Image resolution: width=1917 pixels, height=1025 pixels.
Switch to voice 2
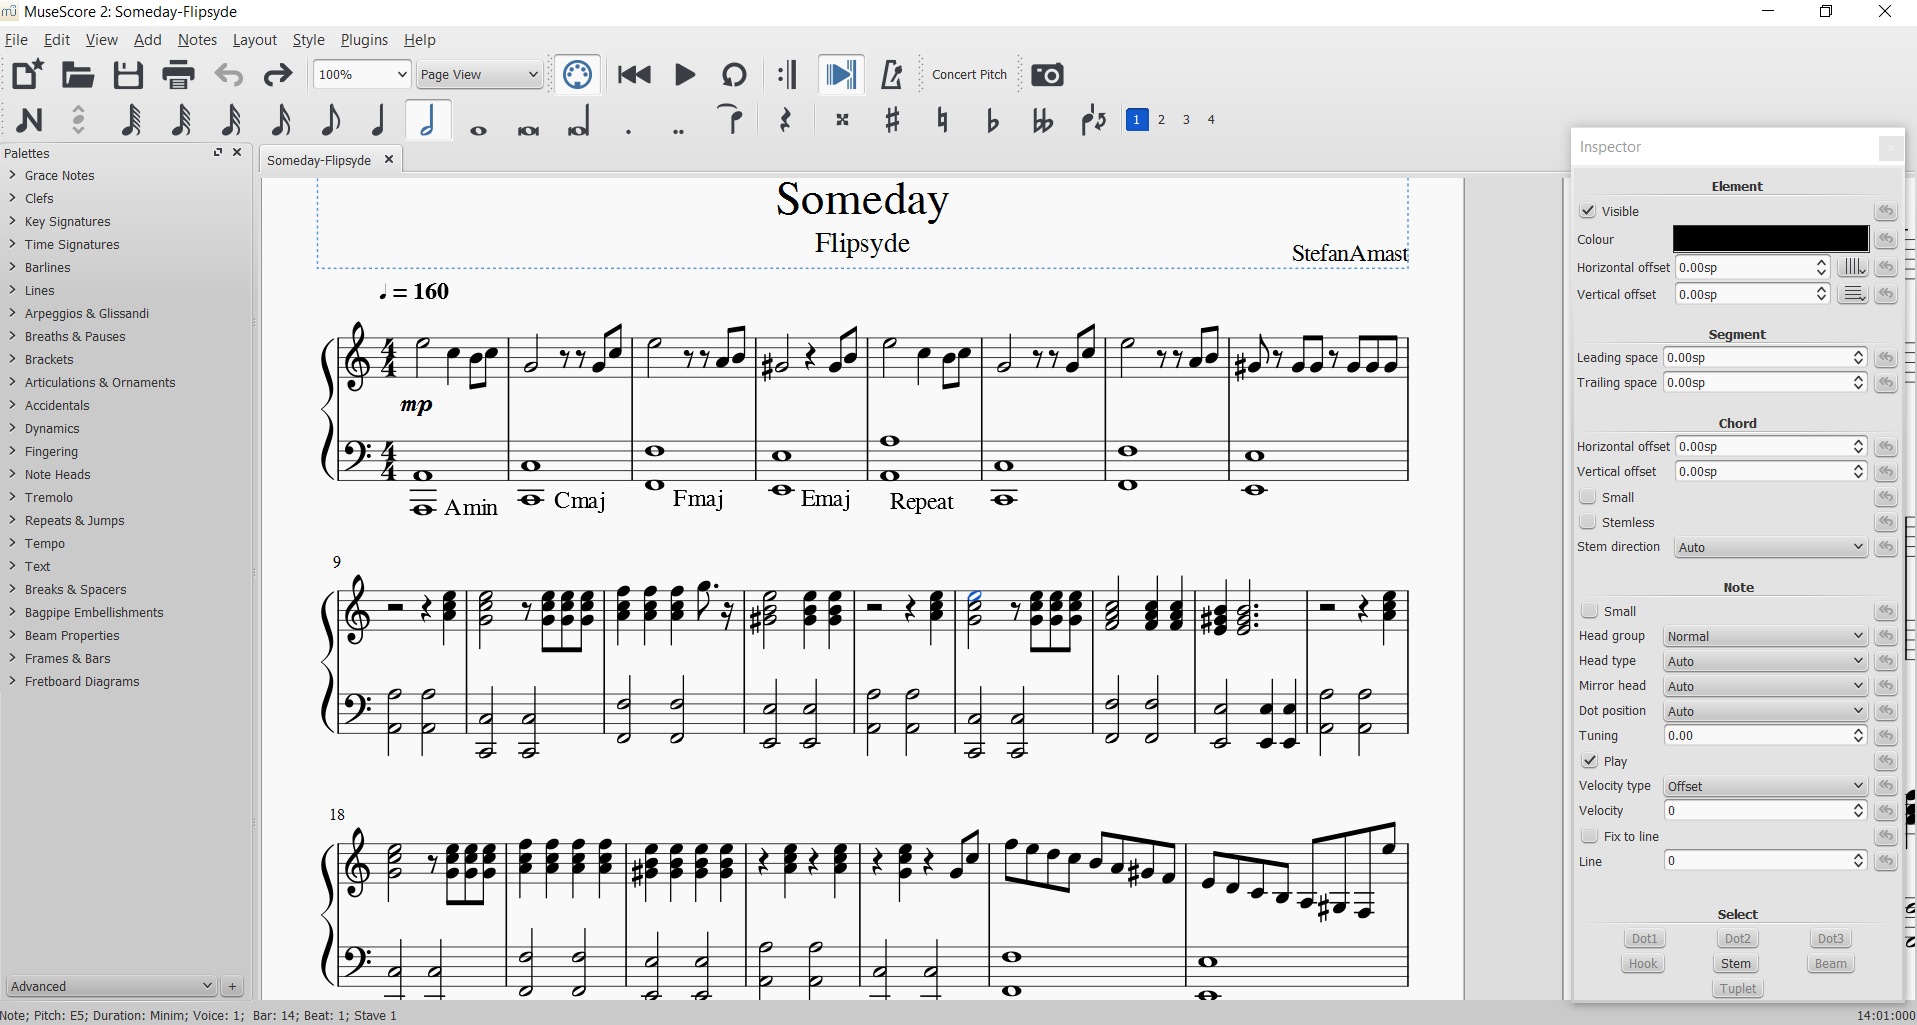pos(1161,120)
